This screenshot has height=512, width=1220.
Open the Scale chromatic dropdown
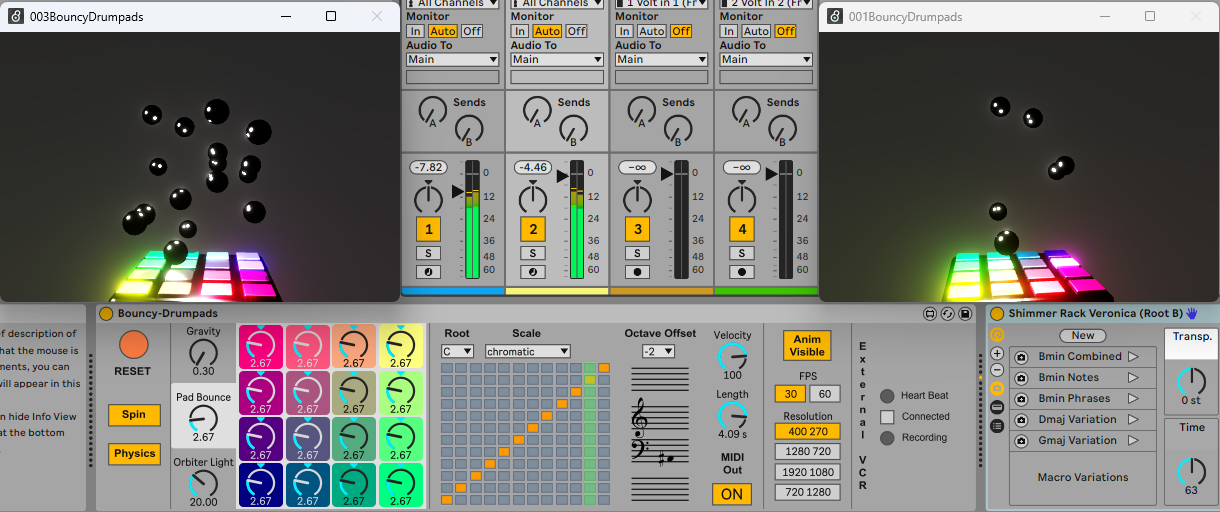coord(527,351)
